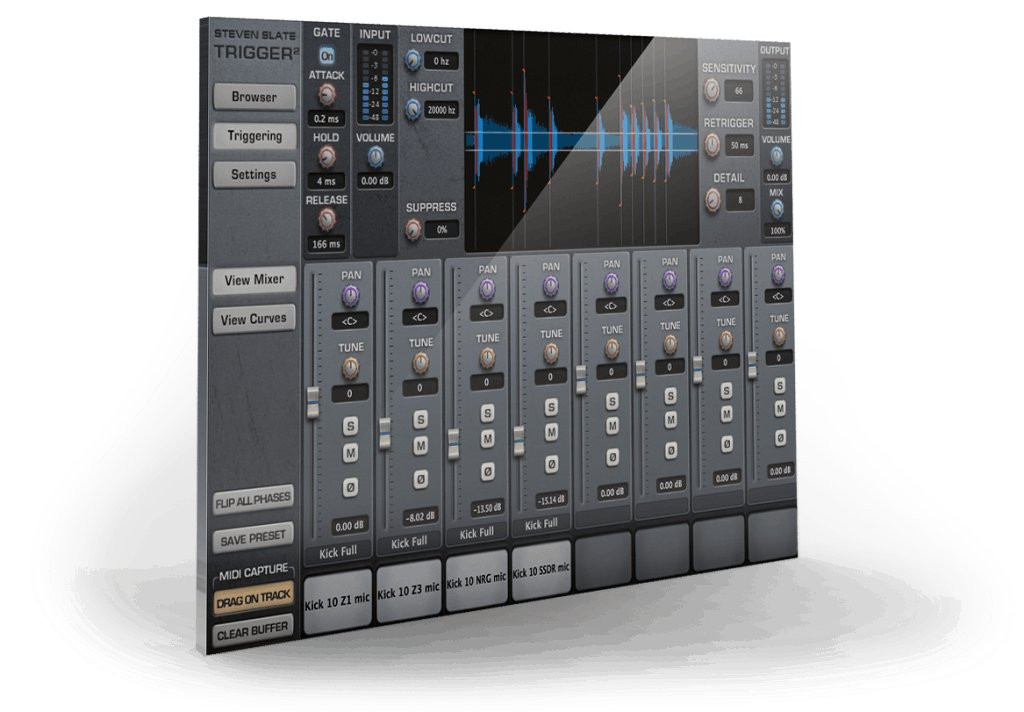The height and width of the screenshot is (712, 1024).
Task: Flip phase on Kick 10 SSDR mic channel
Action: tap(551, 464)
